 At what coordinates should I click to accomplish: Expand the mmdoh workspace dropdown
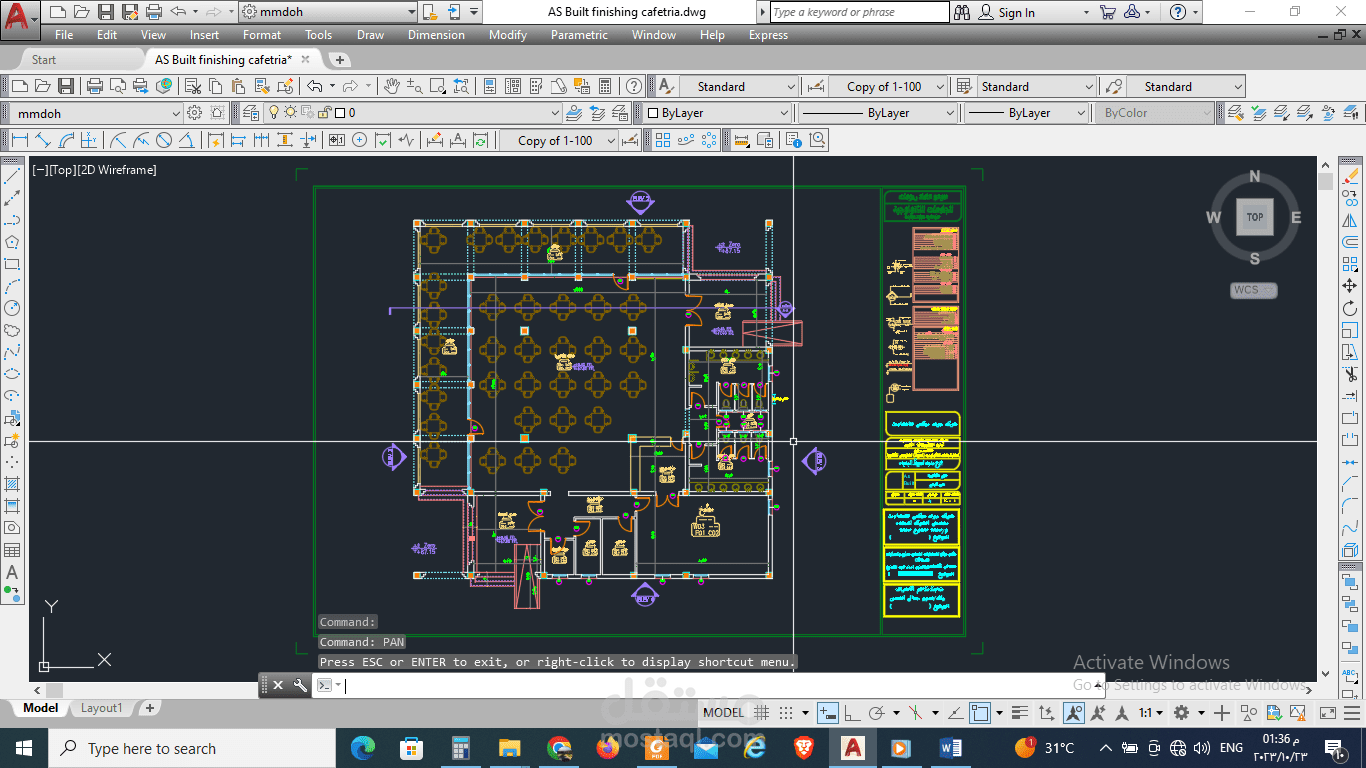(x=329, y=12)
